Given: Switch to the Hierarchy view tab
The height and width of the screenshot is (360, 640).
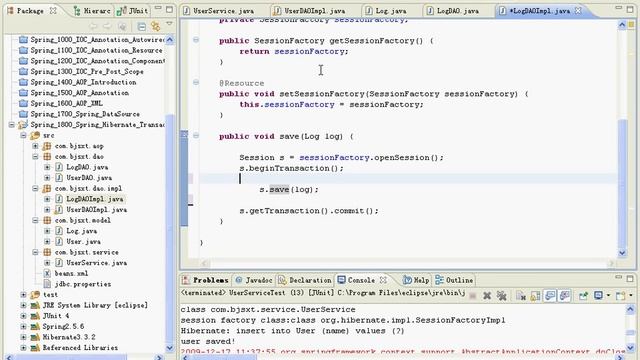Looking at the screenshot, I should click(92, 11).
